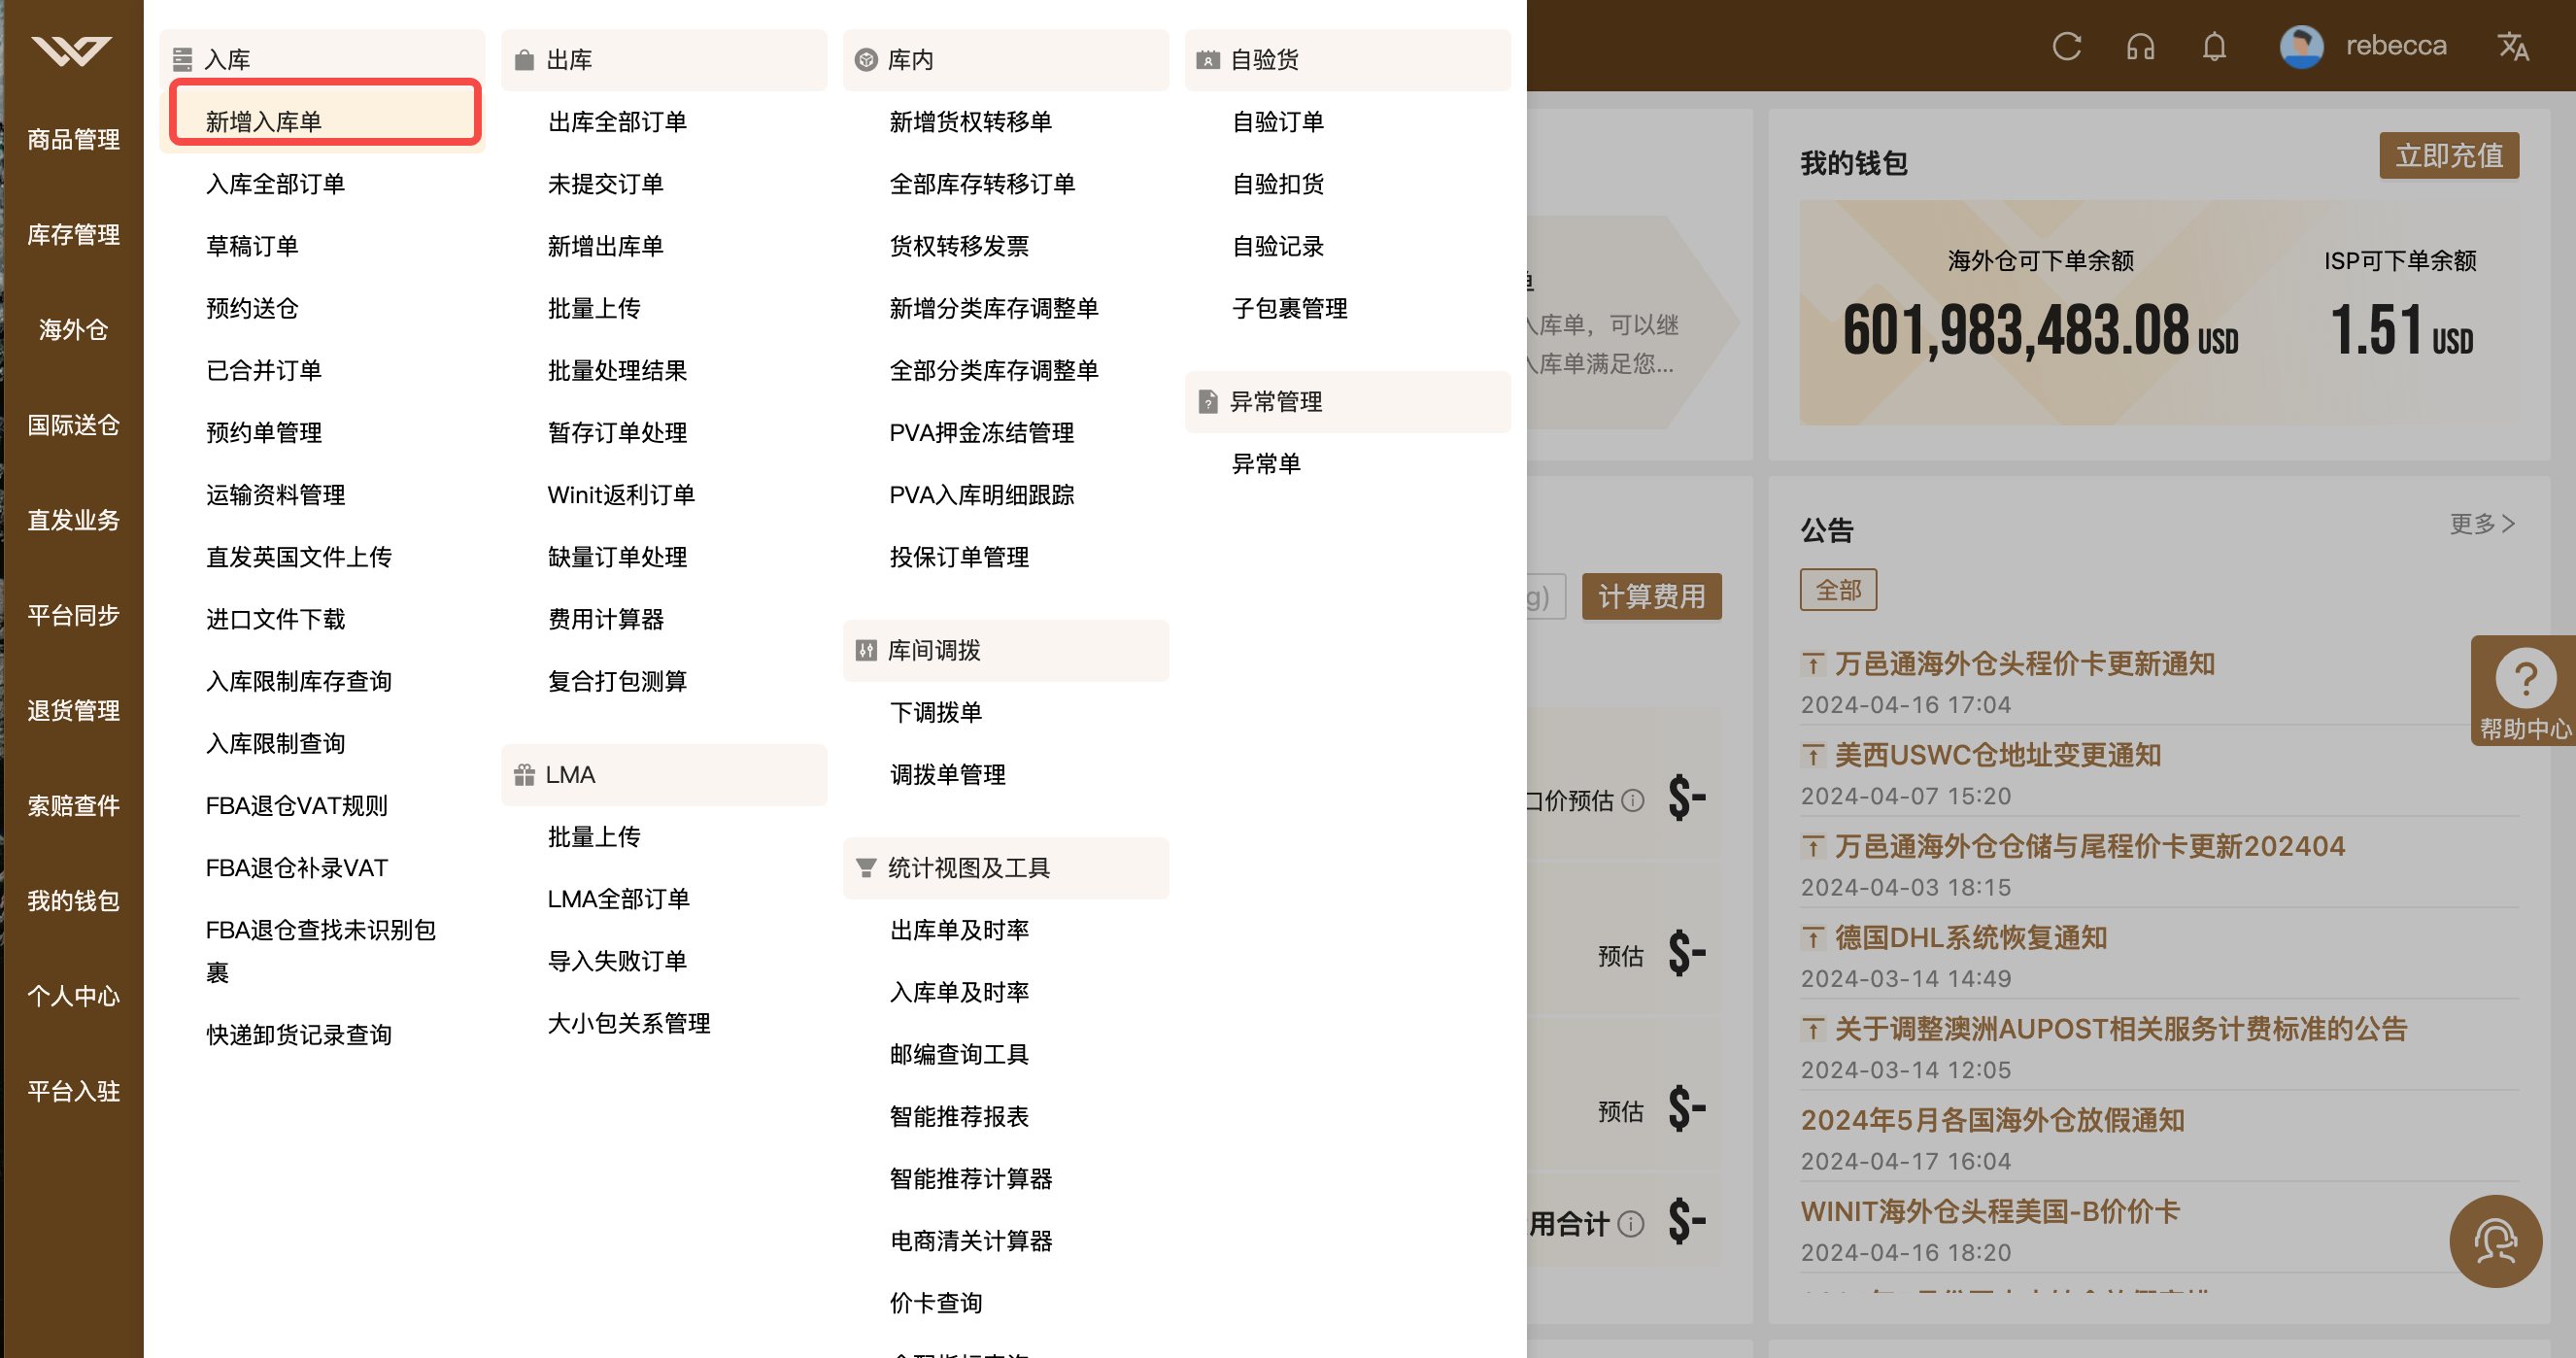Click the rebecca username
This screenshot has width=2576, height=1358.
2395,46
